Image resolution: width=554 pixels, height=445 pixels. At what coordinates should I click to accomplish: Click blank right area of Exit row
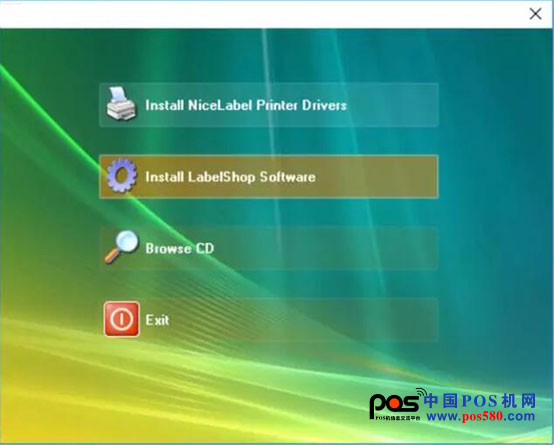coord(304,320)
